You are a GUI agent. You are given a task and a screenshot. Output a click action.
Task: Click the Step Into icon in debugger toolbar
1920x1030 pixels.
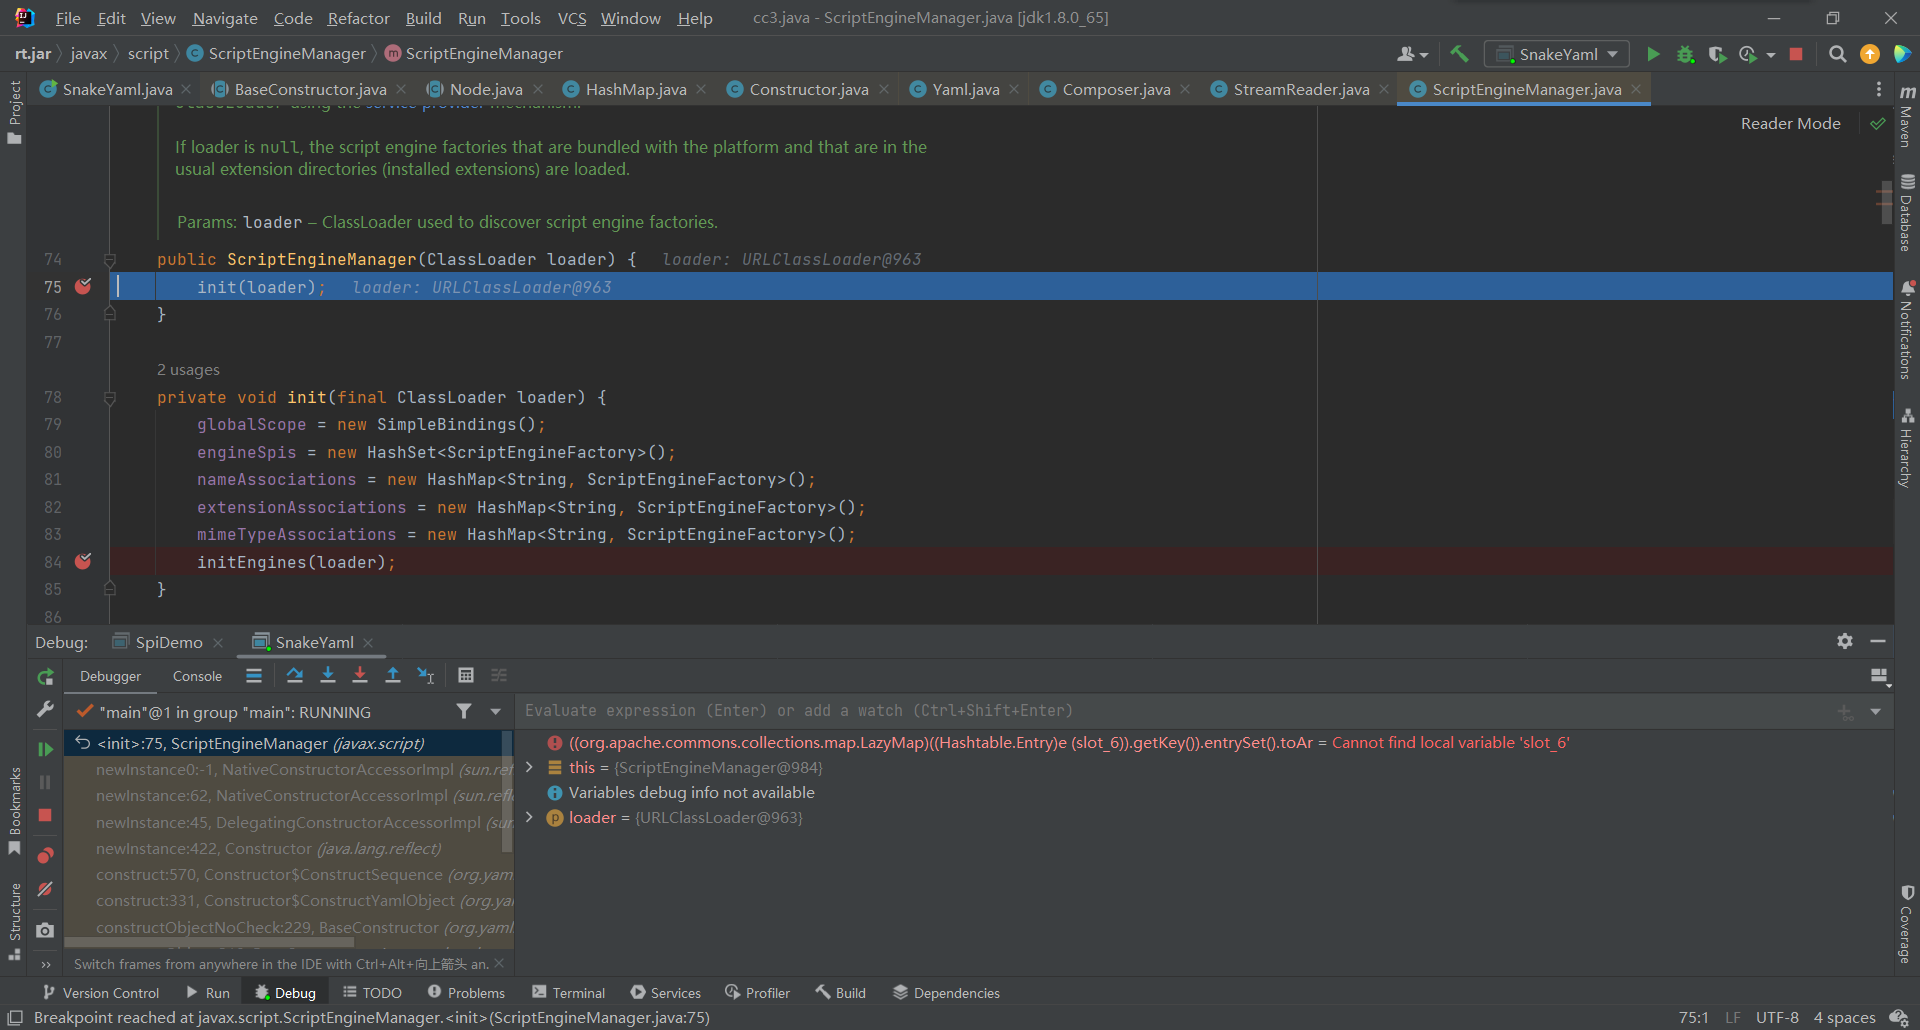[x=327, y=676]
